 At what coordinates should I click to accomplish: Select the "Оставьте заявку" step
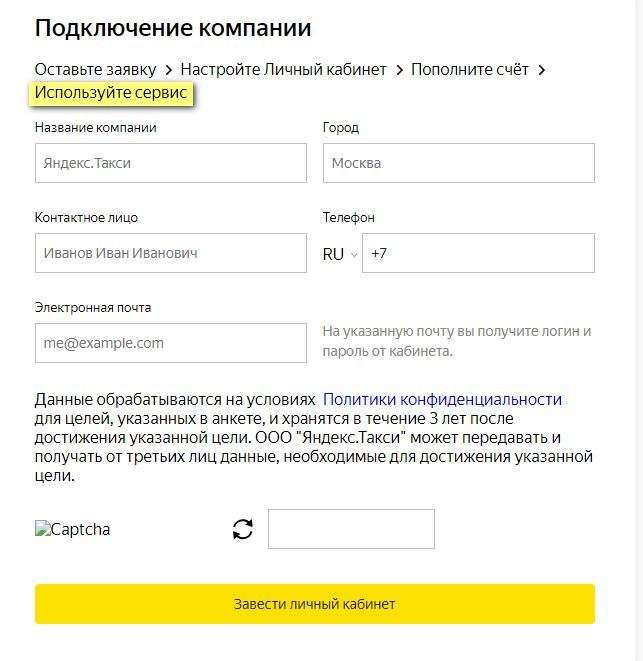point(95,70)
